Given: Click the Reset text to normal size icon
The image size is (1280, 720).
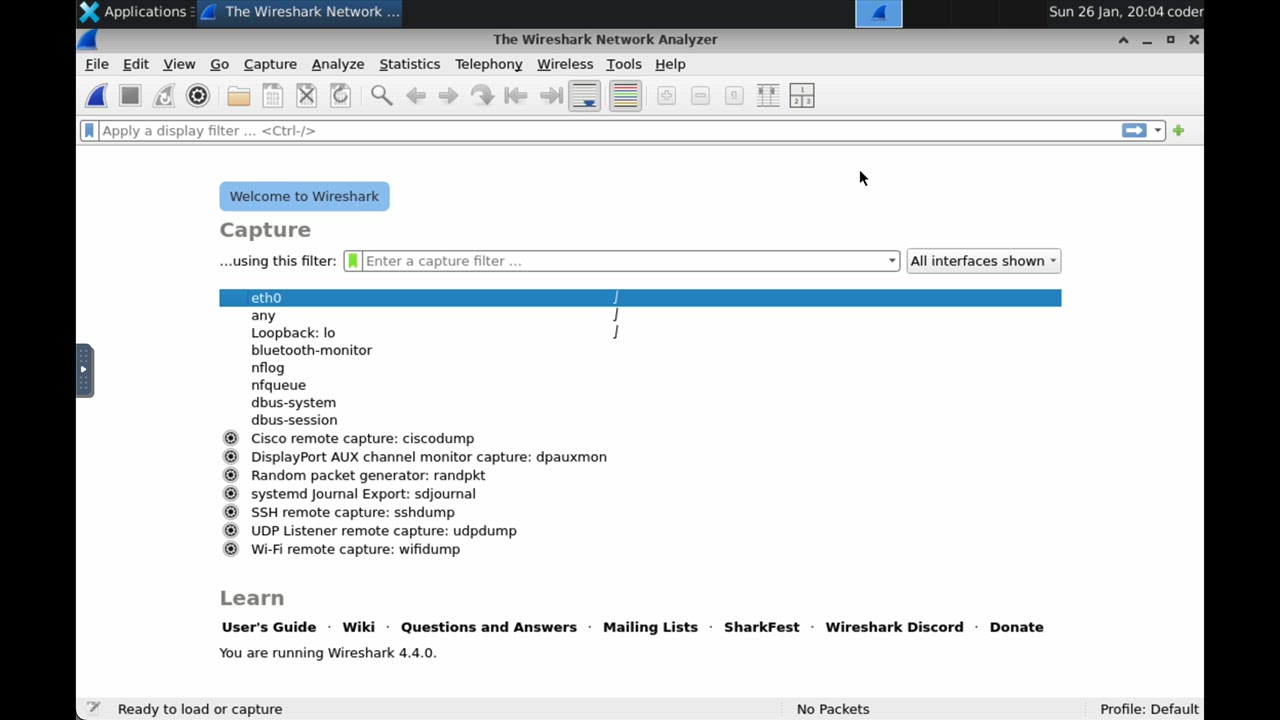Looking at the screenshot, I should (x=734, y=96).
